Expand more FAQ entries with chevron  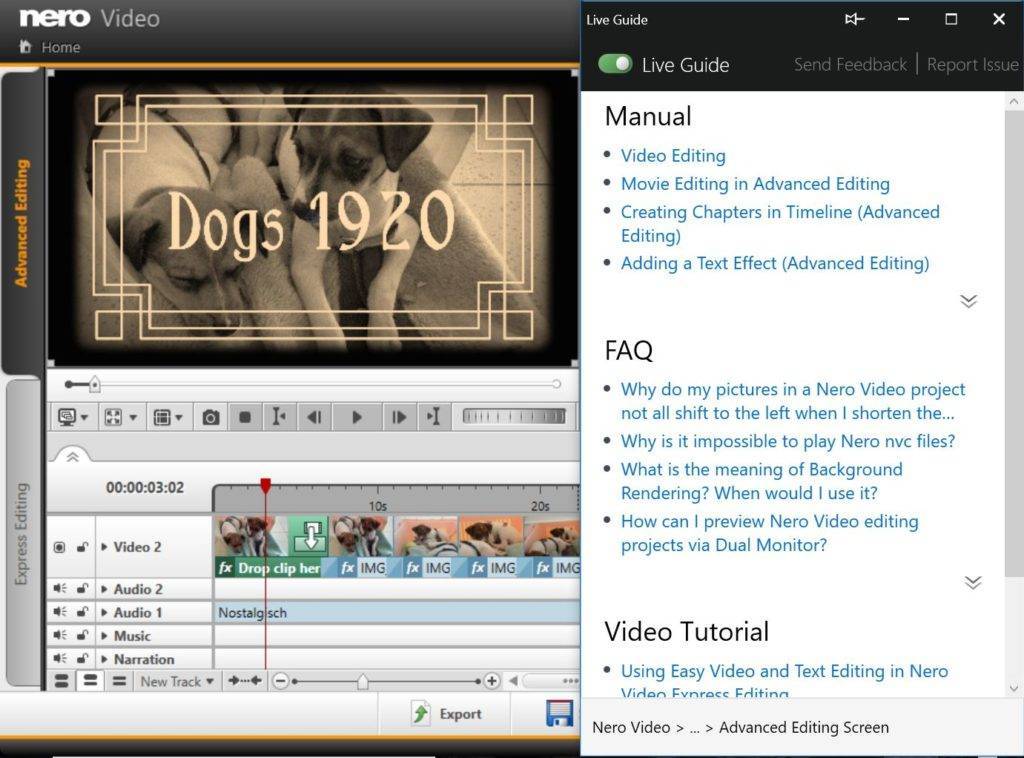click(972, 582)
